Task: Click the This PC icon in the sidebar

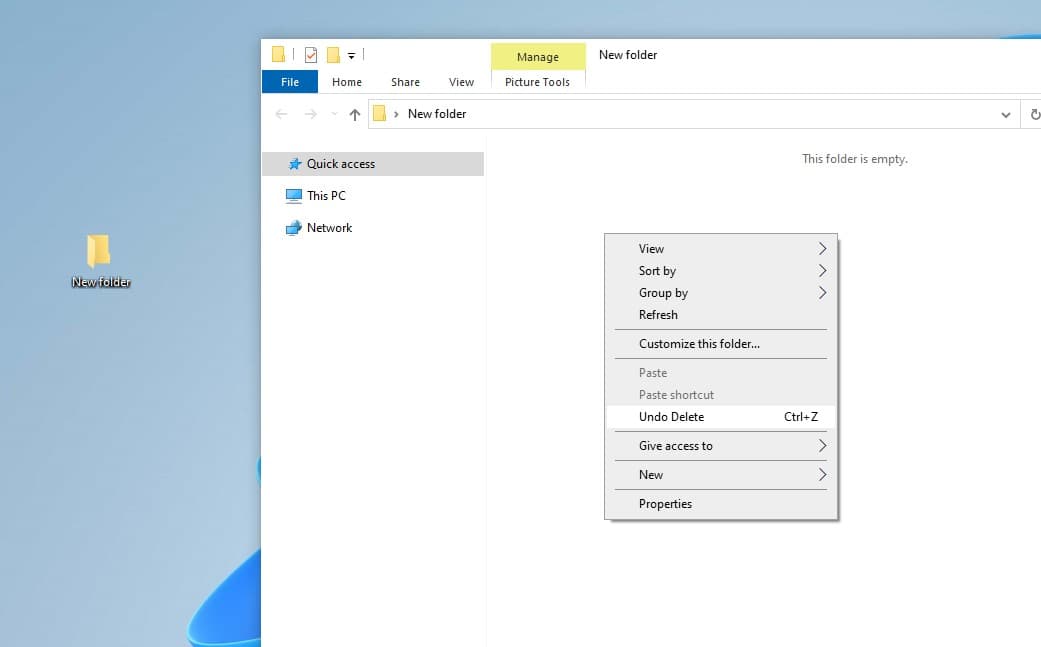Action: click(293, 195)
